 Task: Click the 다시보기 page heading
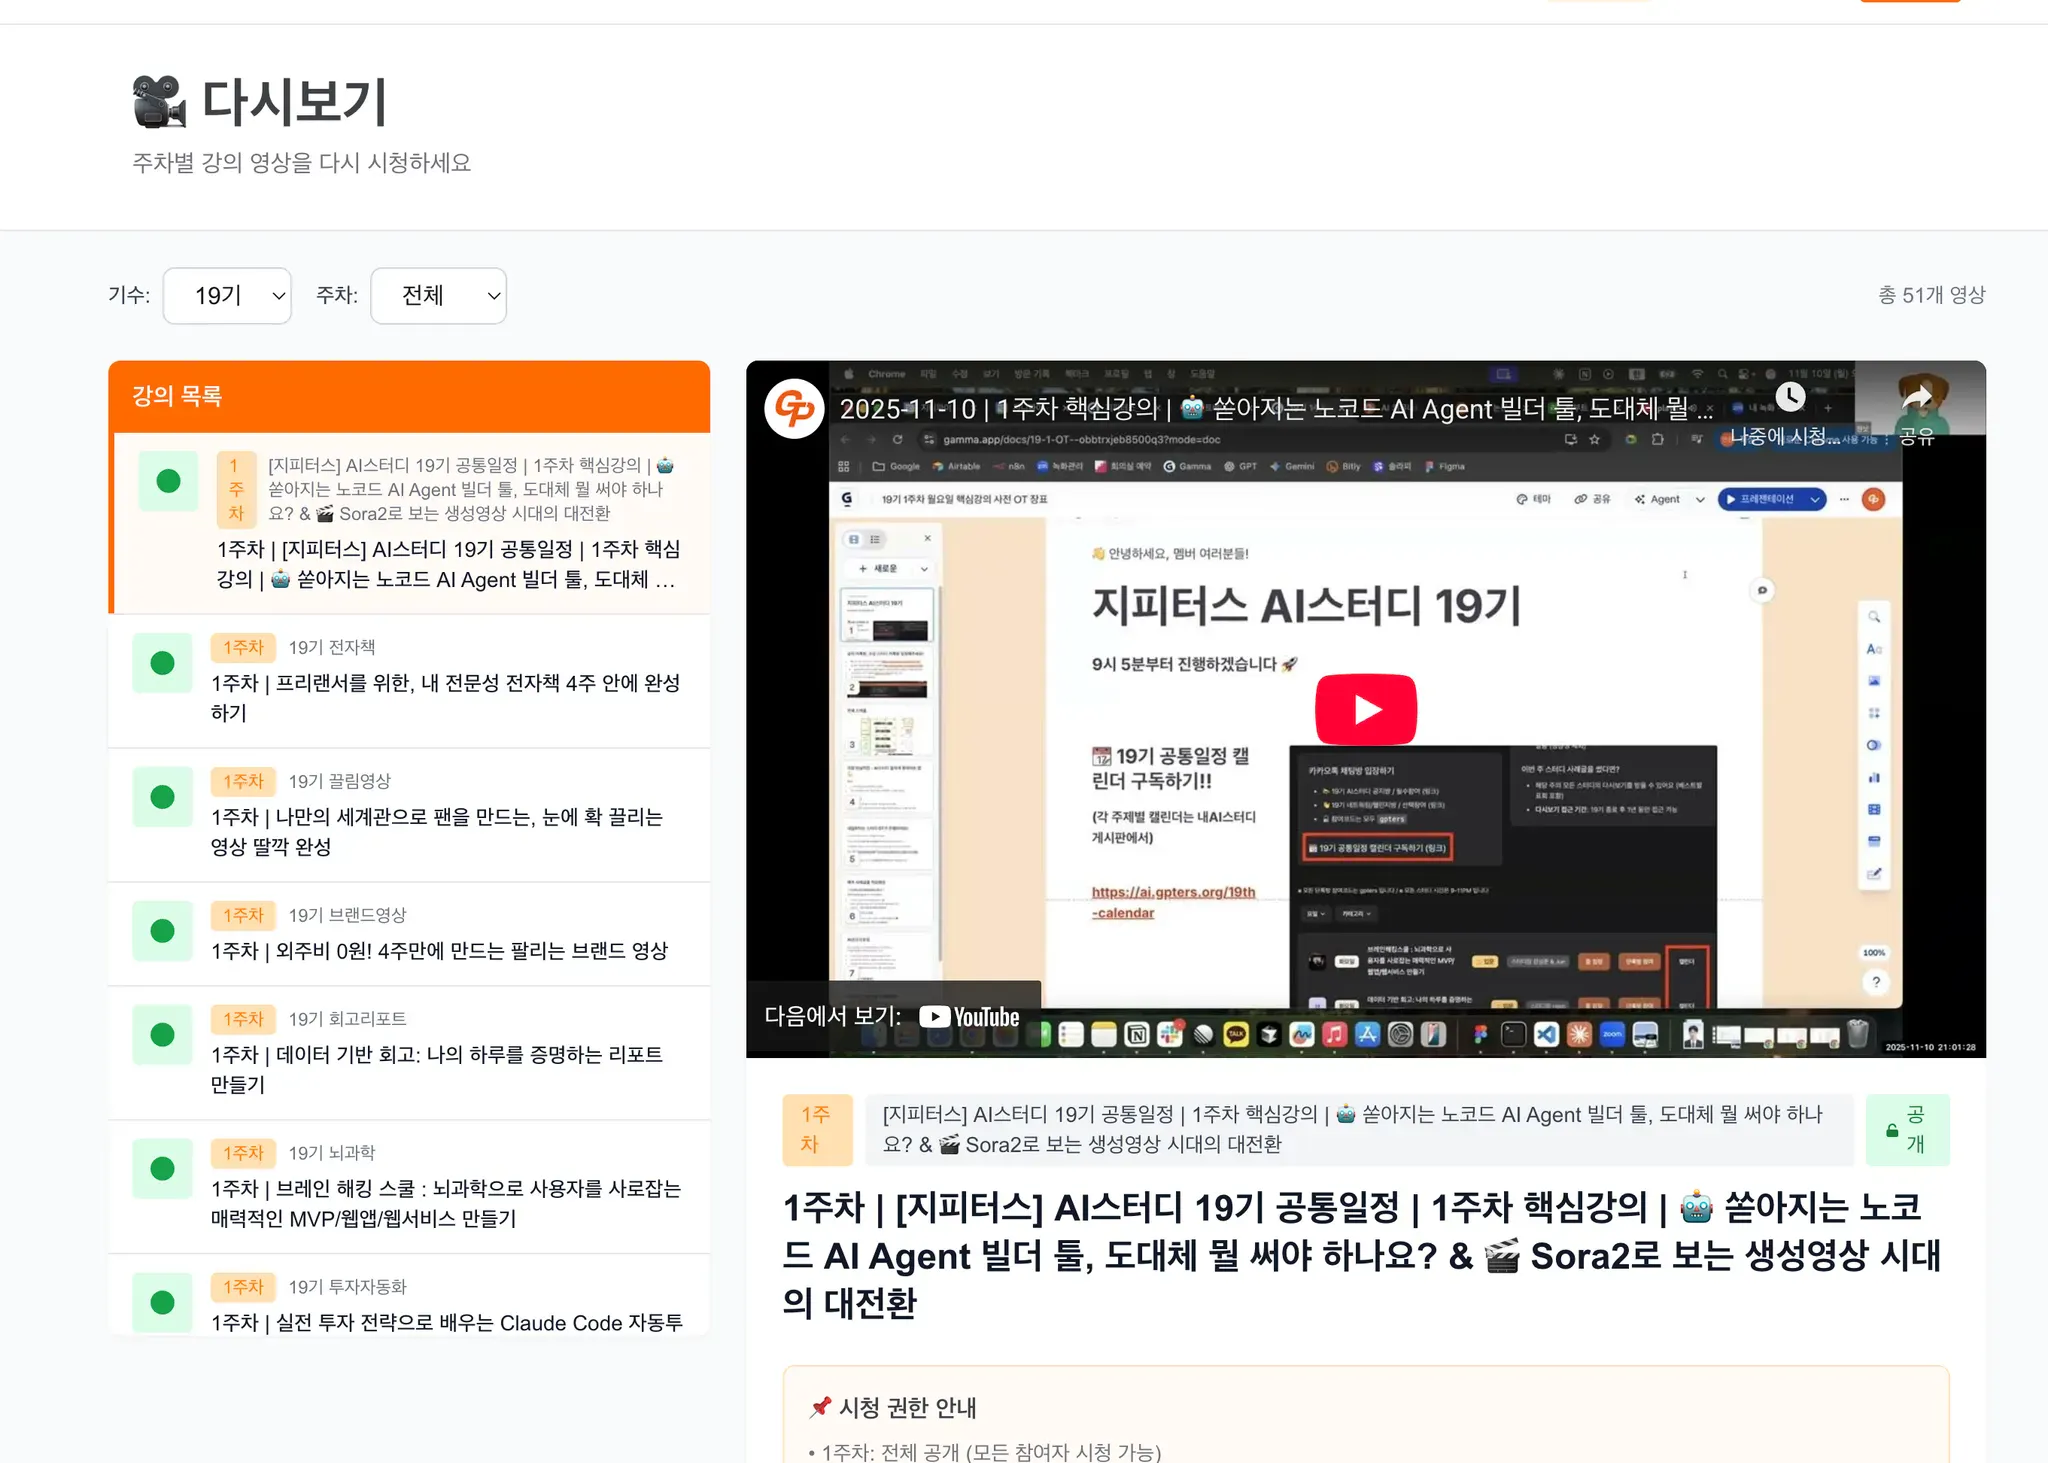pyautogui.click(x=294, y=102)
